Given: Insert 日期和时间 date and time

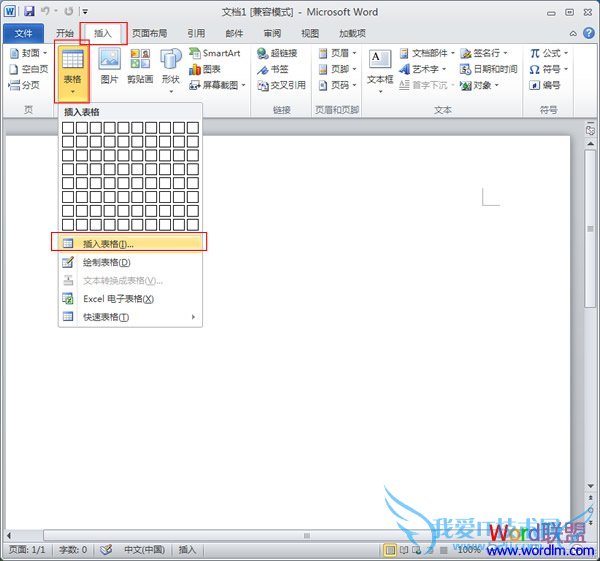Looking at the screenshot, I should pyautogui.click(x=488, y=69).
